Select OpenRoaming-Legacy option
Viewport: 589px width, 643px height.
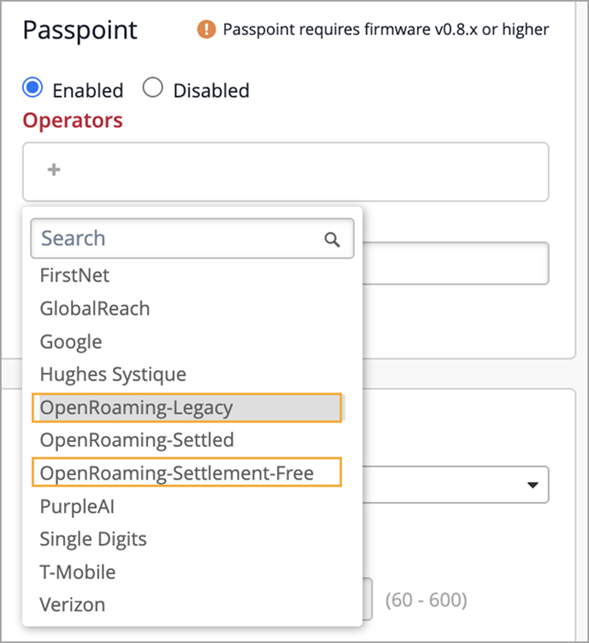187,408
